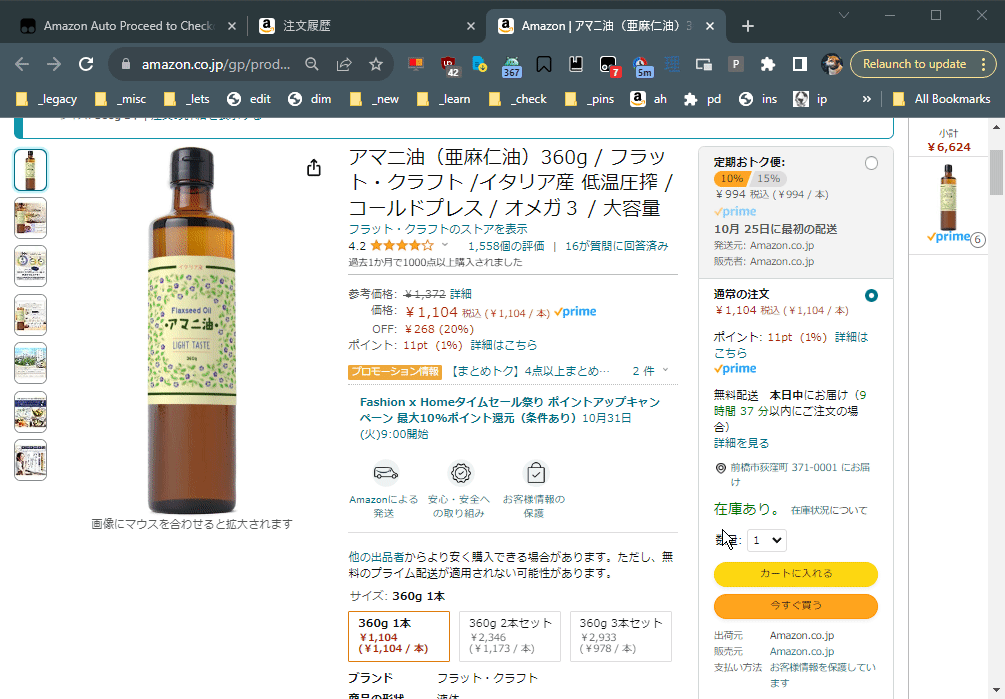
Task: Switch to the 注文履歴 tab
Action: (x=308, y=26)
